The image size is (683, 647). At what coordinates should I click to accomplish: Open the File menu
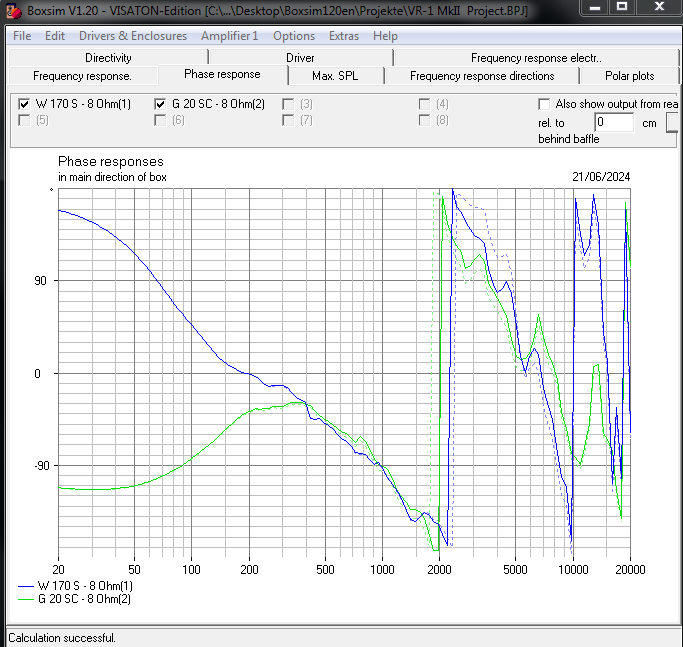(x=22, y=36)
